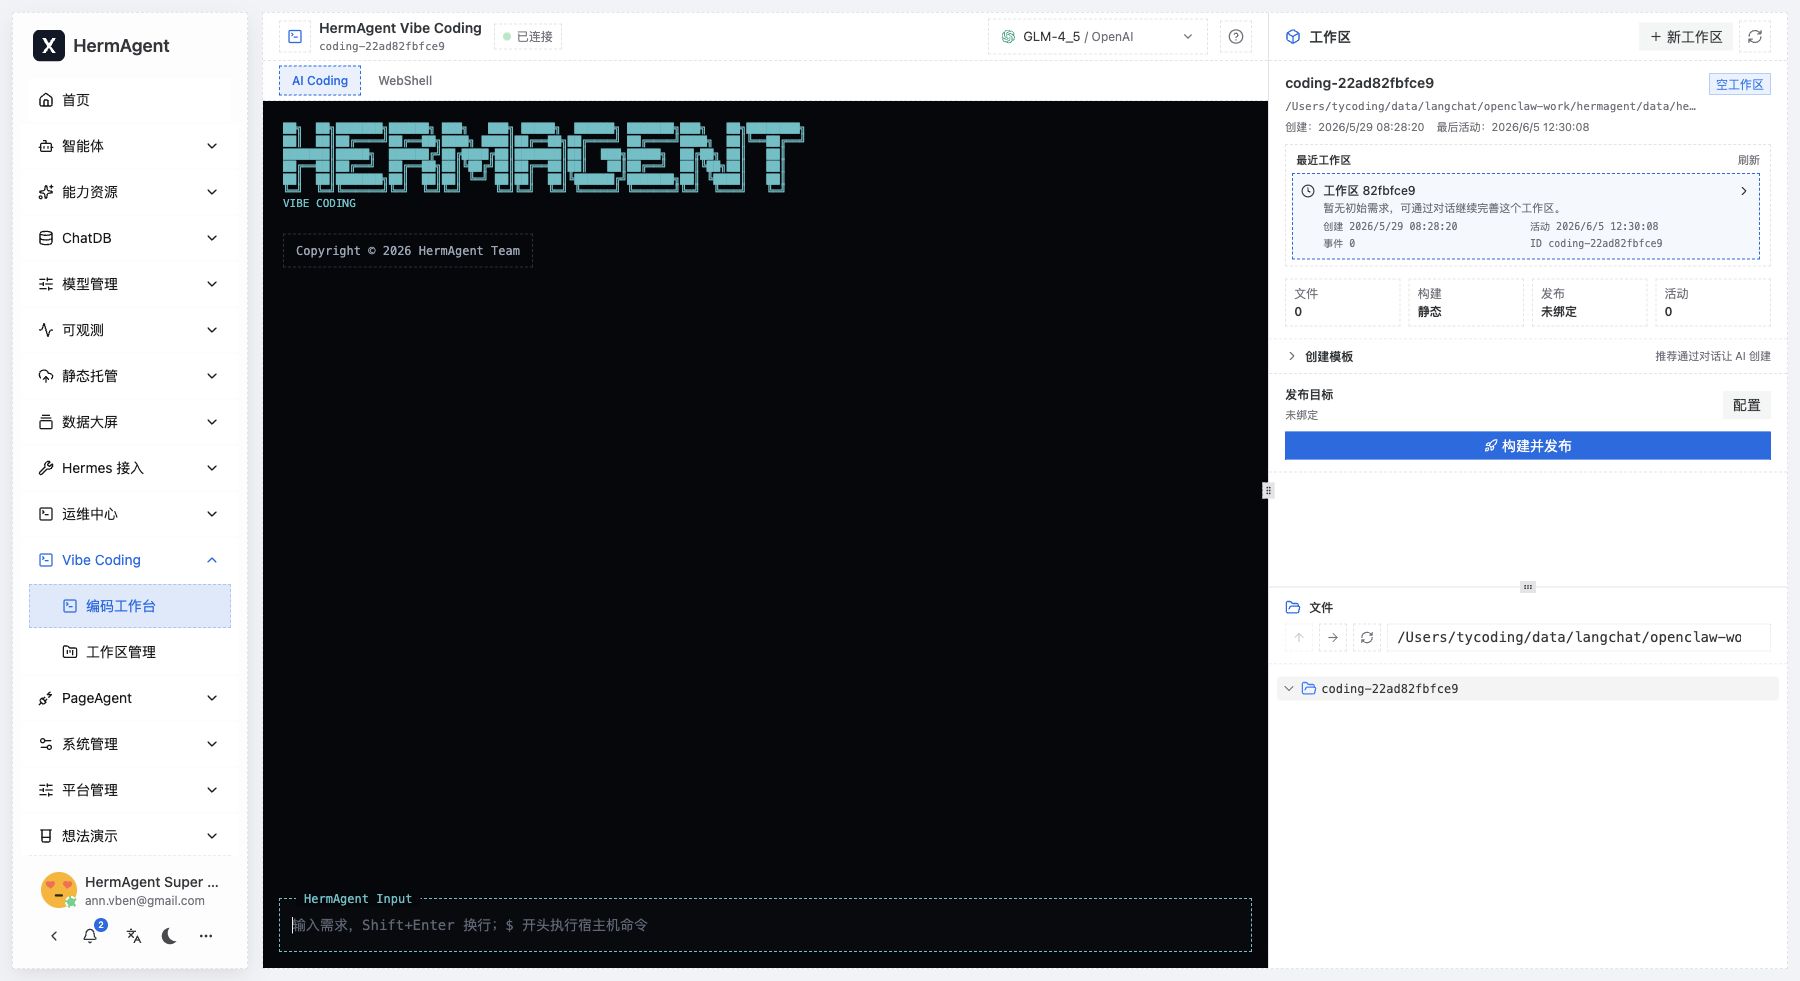Image resolution: width=1800 pixels, height=981 pixels.
Task: Click the help question mark icon
Action: click(1236, 37)
